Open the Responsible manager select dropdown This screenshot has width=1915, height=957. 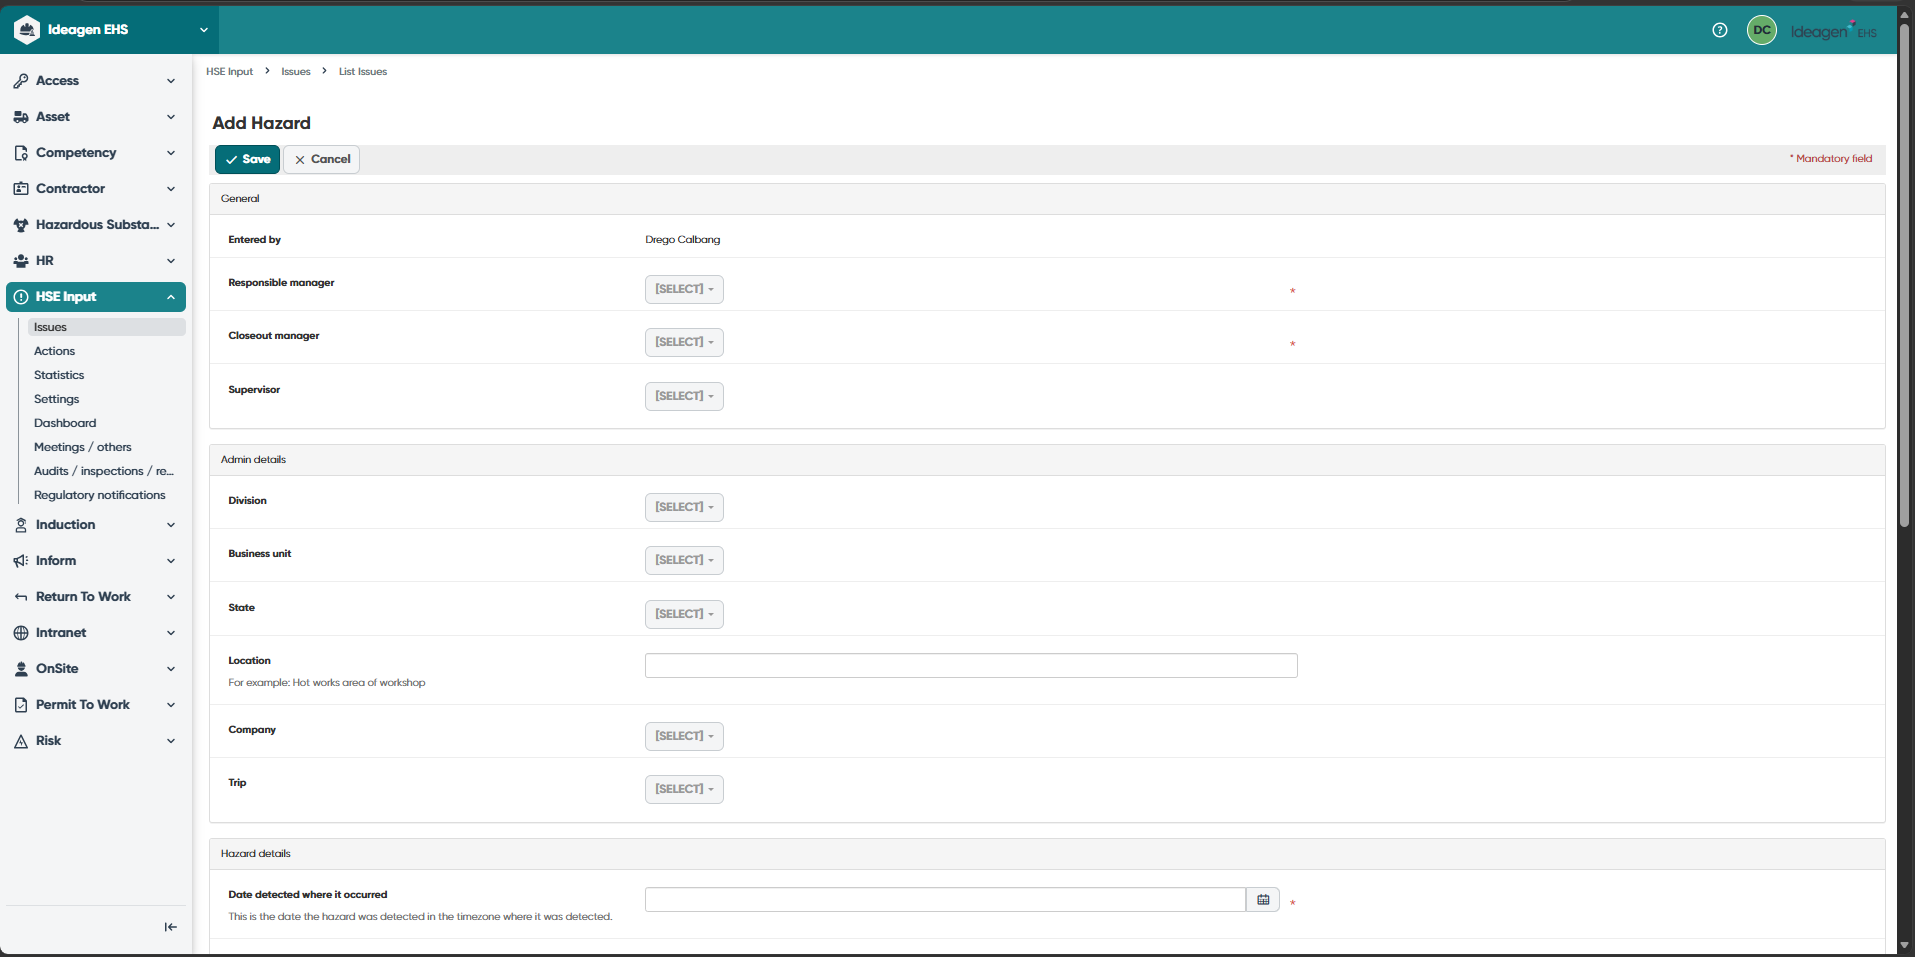pos(684,289)
